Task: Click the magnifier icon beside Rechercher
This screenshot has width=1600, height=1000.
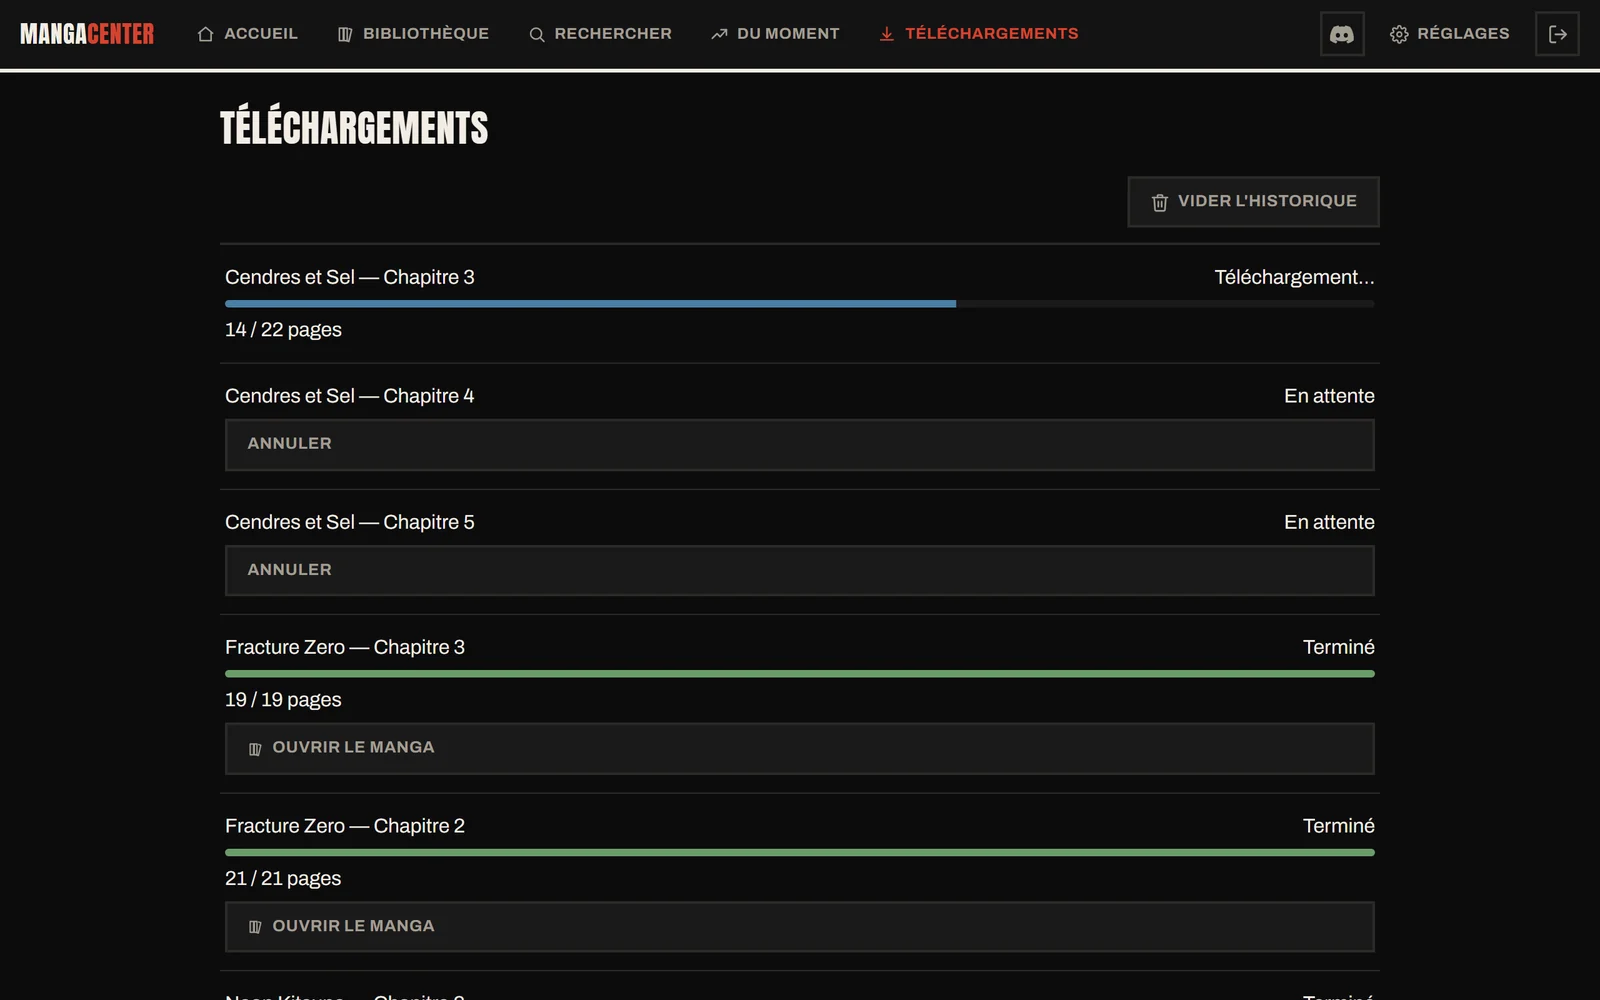Action: coord(537,34)
